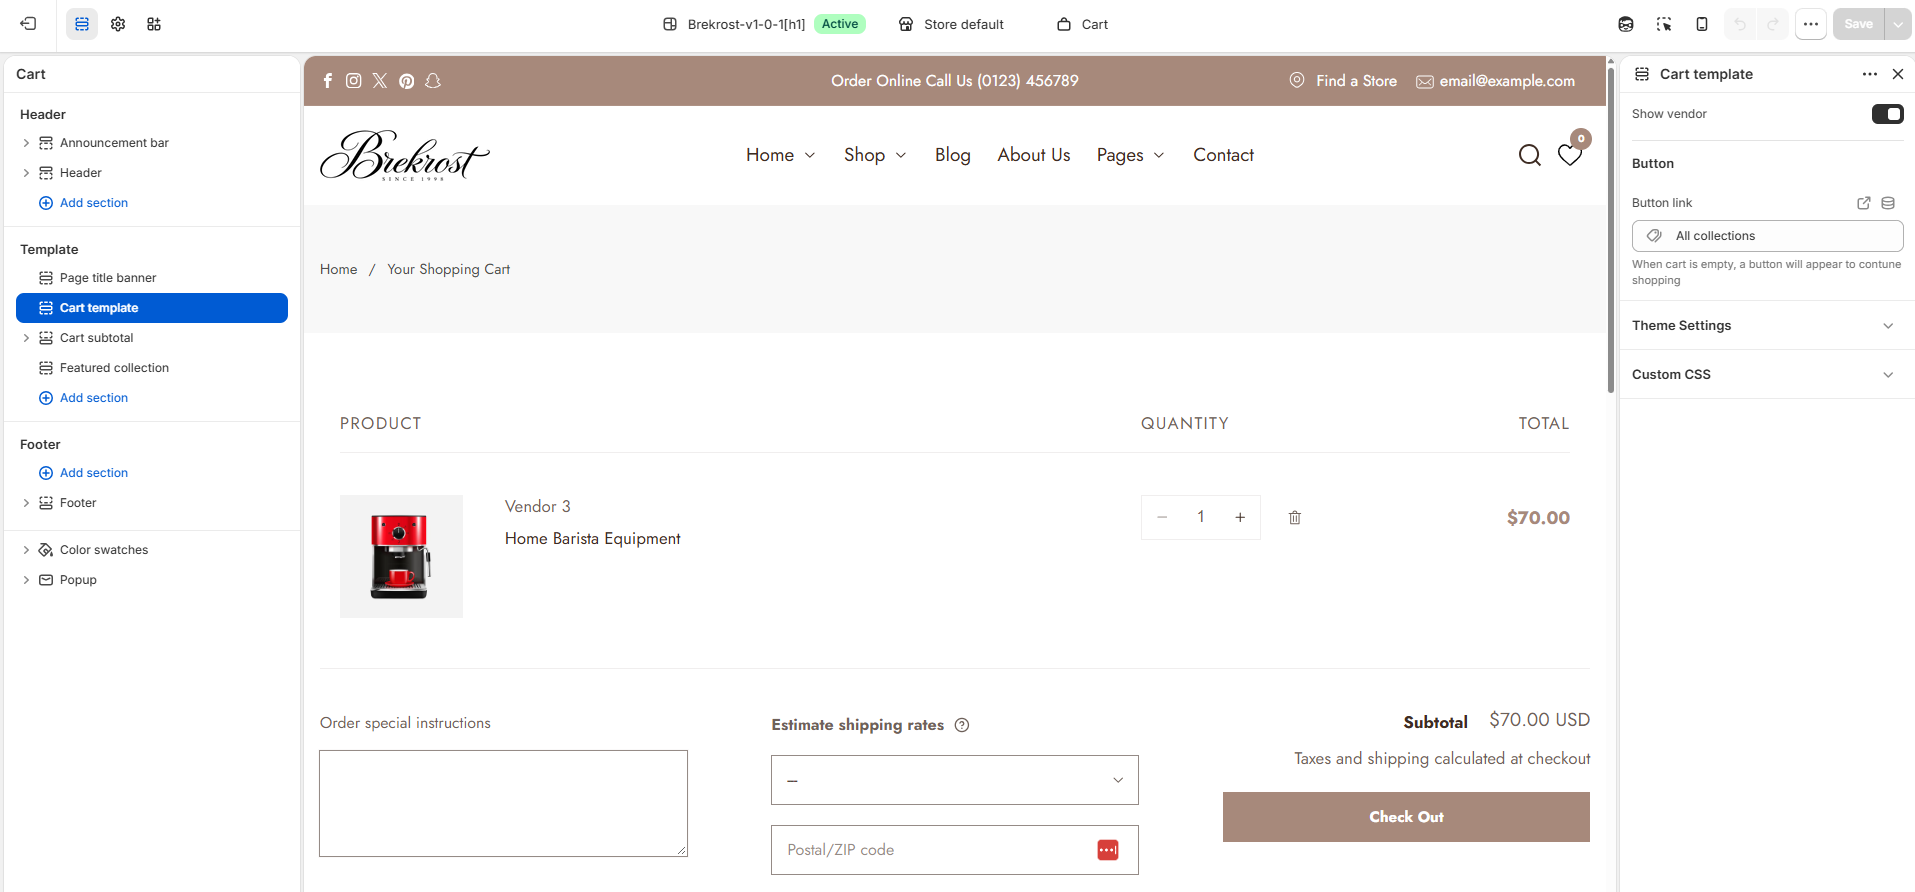This screenshot has height=892, width=1915.
Task: Increase quantity with plus button
Action: [x=1240, y=517]
